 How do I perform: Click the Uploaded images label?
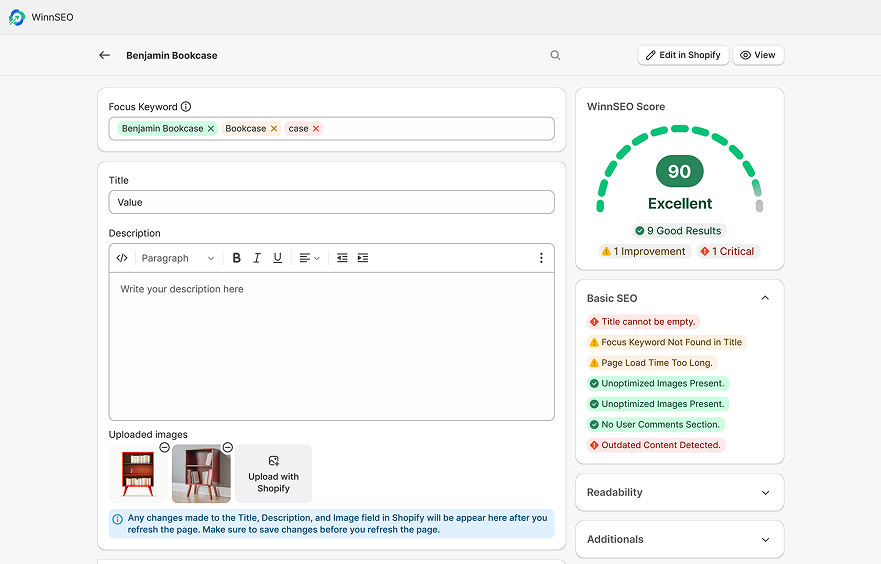[148, 434]
